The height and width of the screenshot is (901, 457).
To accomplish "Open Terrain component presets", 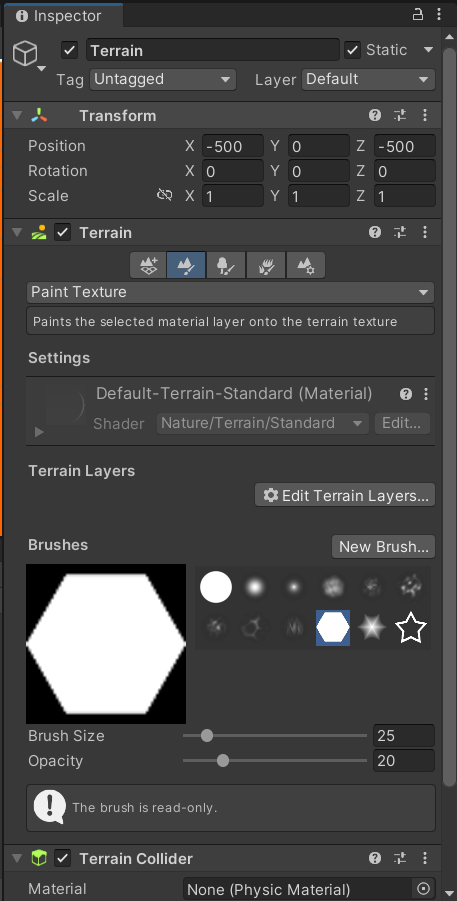I will (400, 232).
